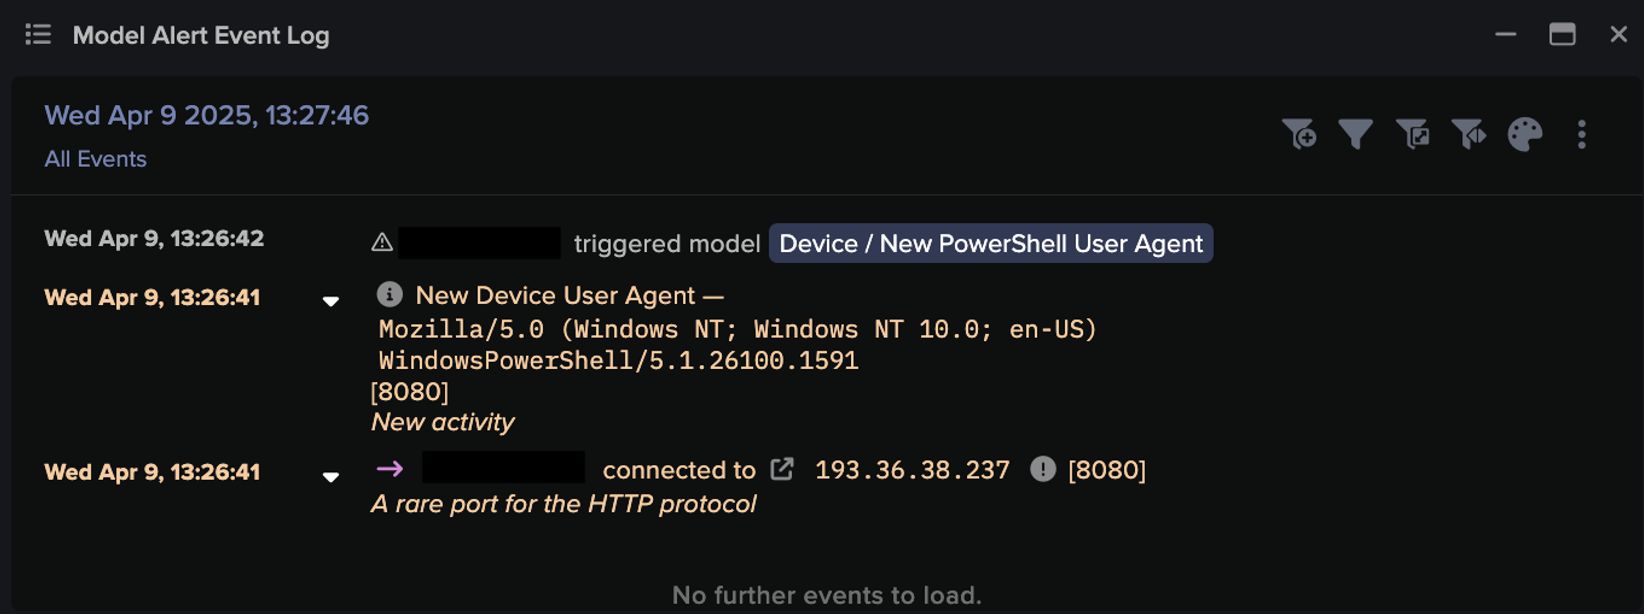Select the IP address 193.36.38.237
The height and width of the screenshot is (614, 1644).
(912, 469)
